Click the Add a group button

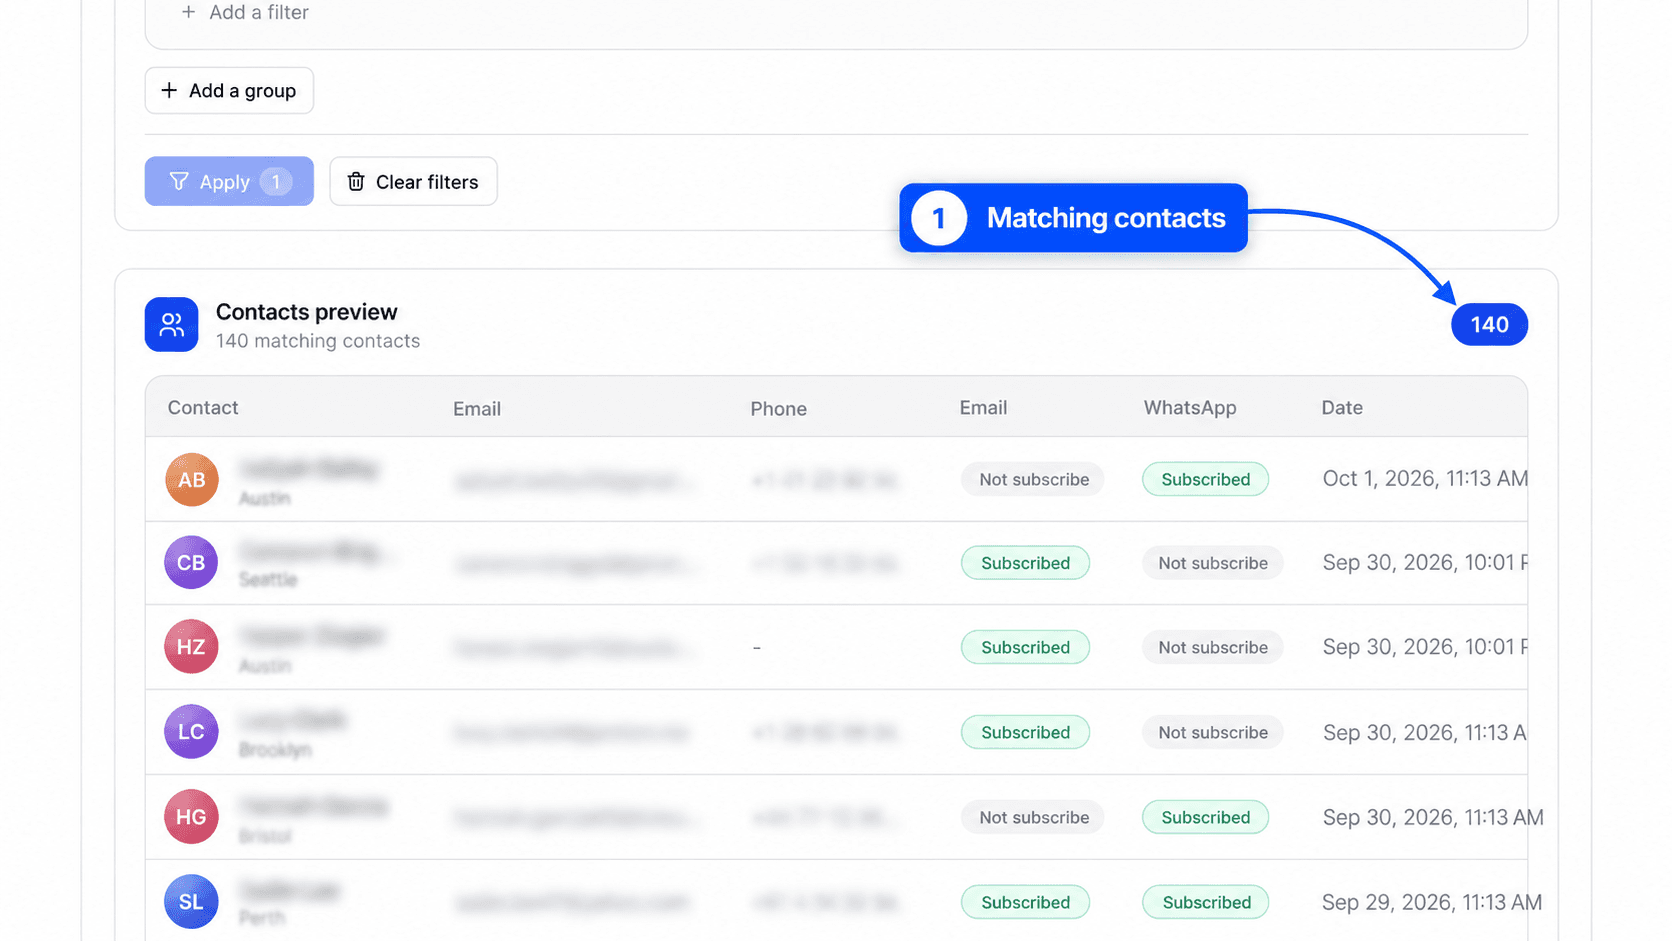(229, 90)
